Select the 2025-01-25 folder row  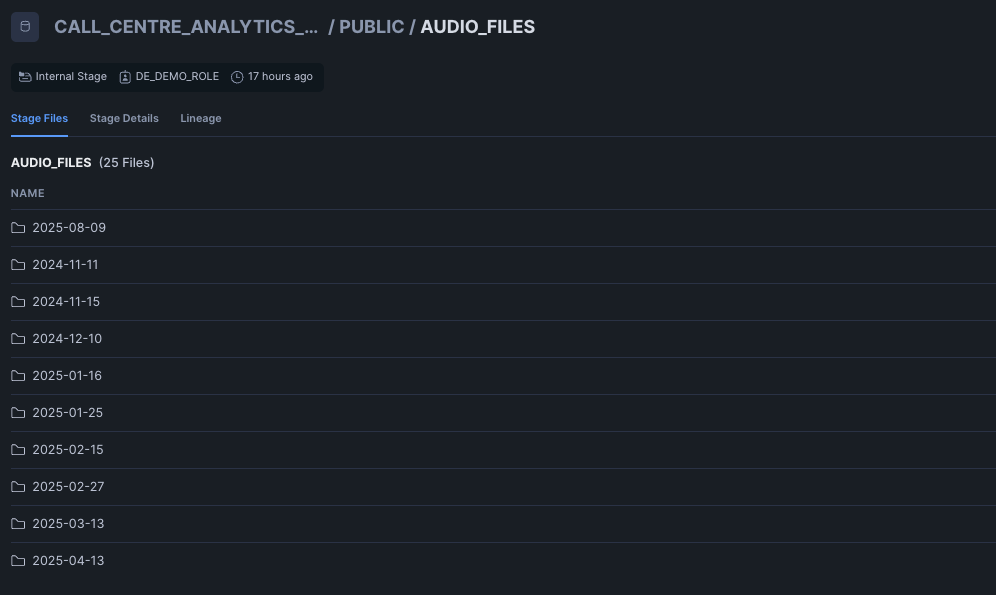[68, 412]
